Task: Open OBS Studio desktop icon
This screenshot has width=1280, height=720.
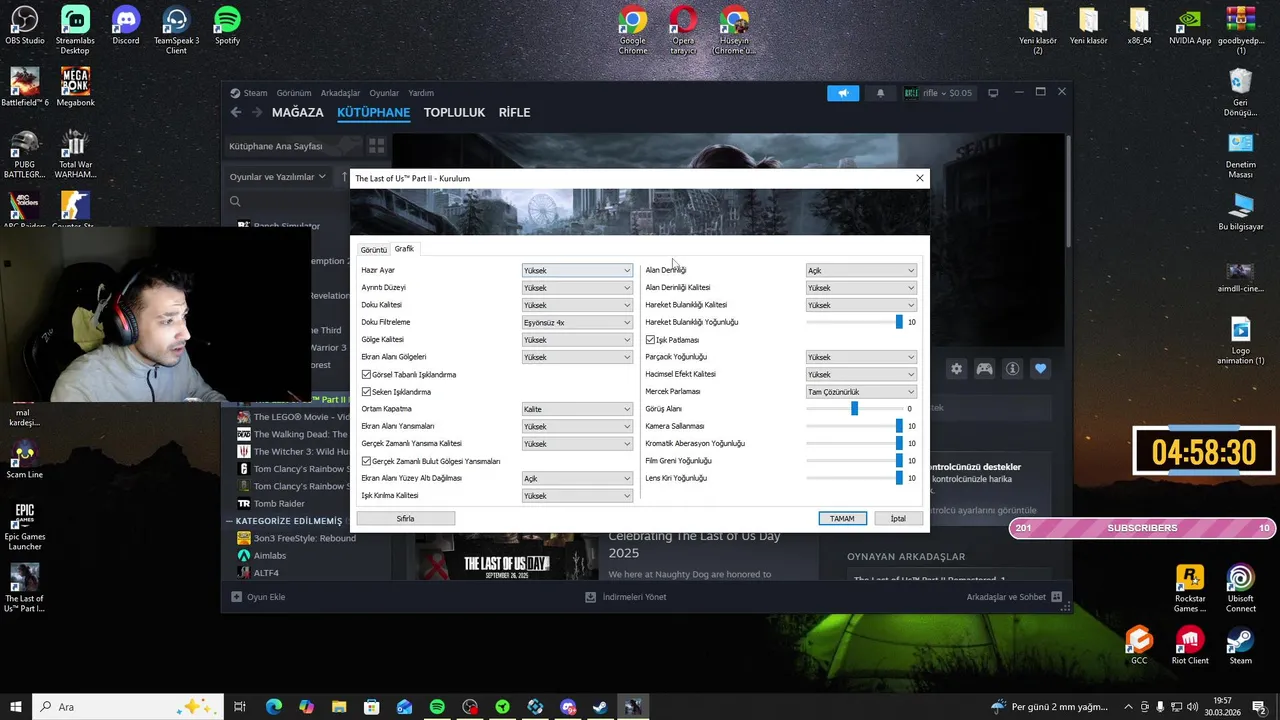Action: [25, 26]
